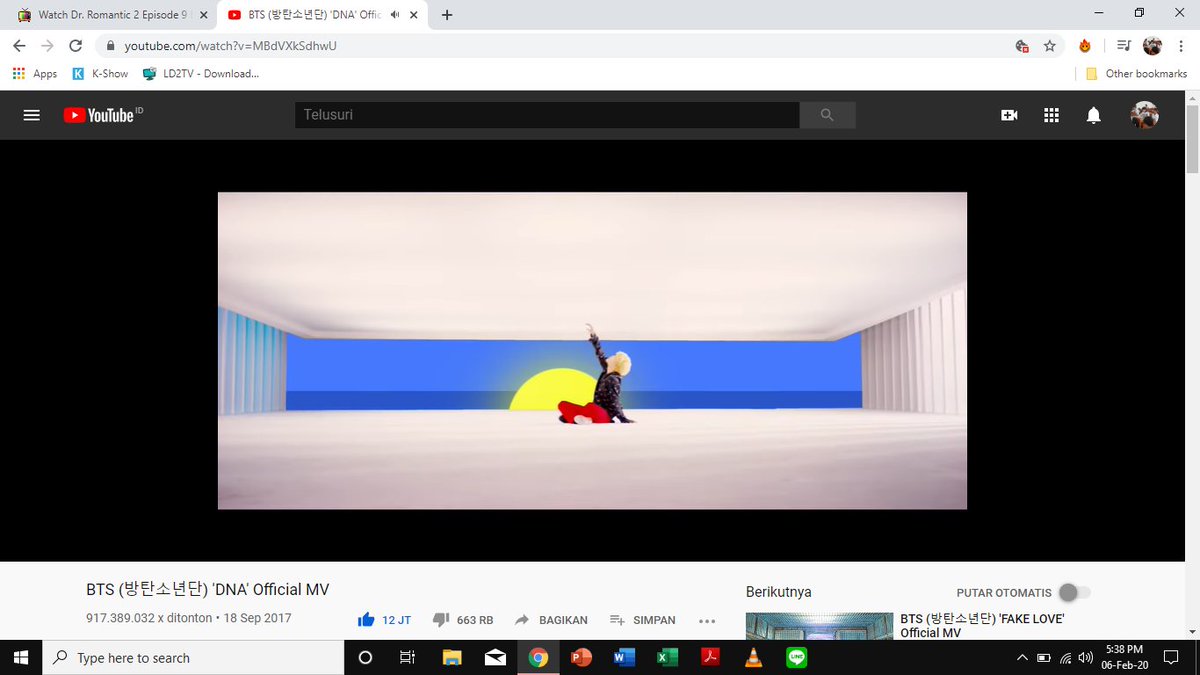Open Excel from the taskbar

667,657
